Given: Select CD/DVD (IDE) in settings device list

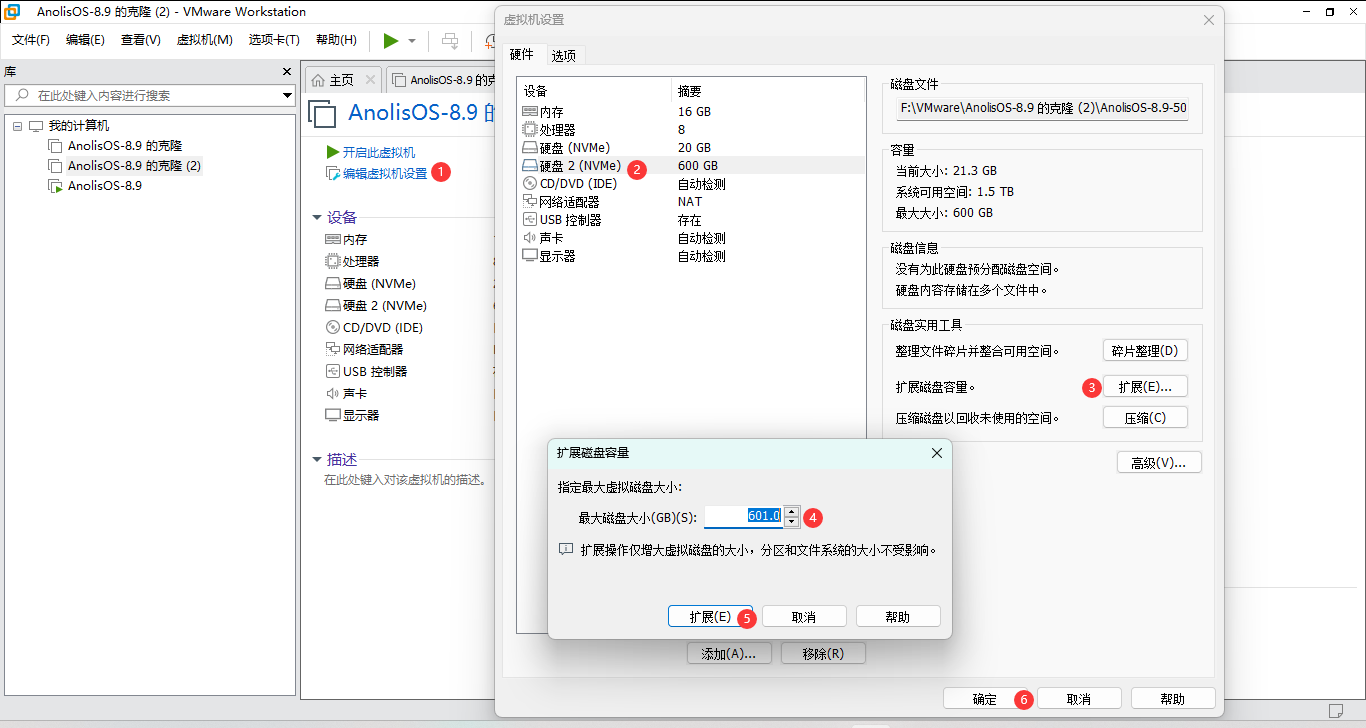Looking at the screenshot, I should pyautogui.click(x=577, y=184).
